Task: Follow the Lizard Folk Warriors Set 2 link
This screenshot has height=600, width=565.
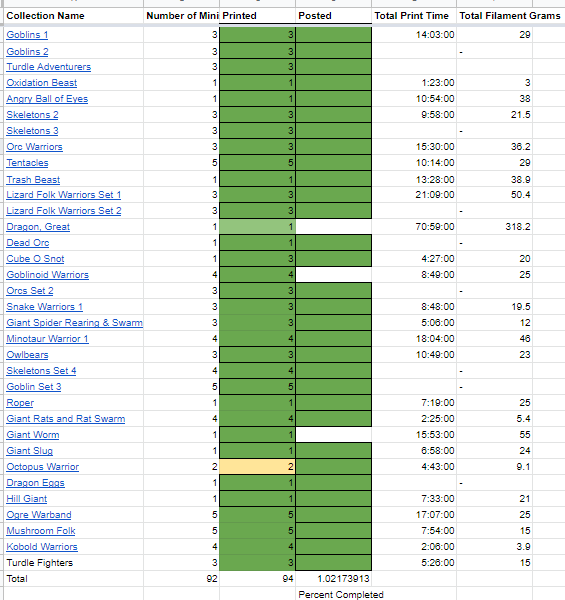Action: pyautogui.click(x=64, y=211)
